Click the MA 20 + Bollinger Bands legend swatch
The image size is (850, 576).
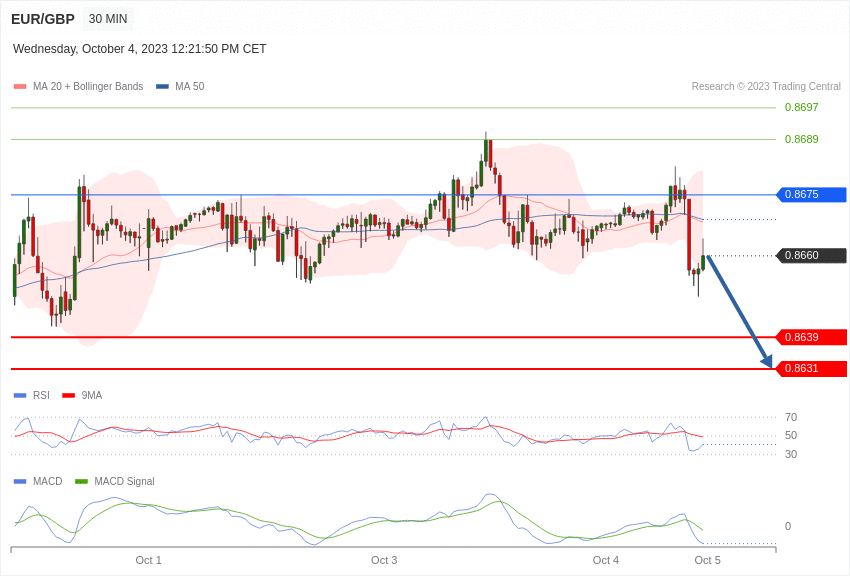point(20,87)
